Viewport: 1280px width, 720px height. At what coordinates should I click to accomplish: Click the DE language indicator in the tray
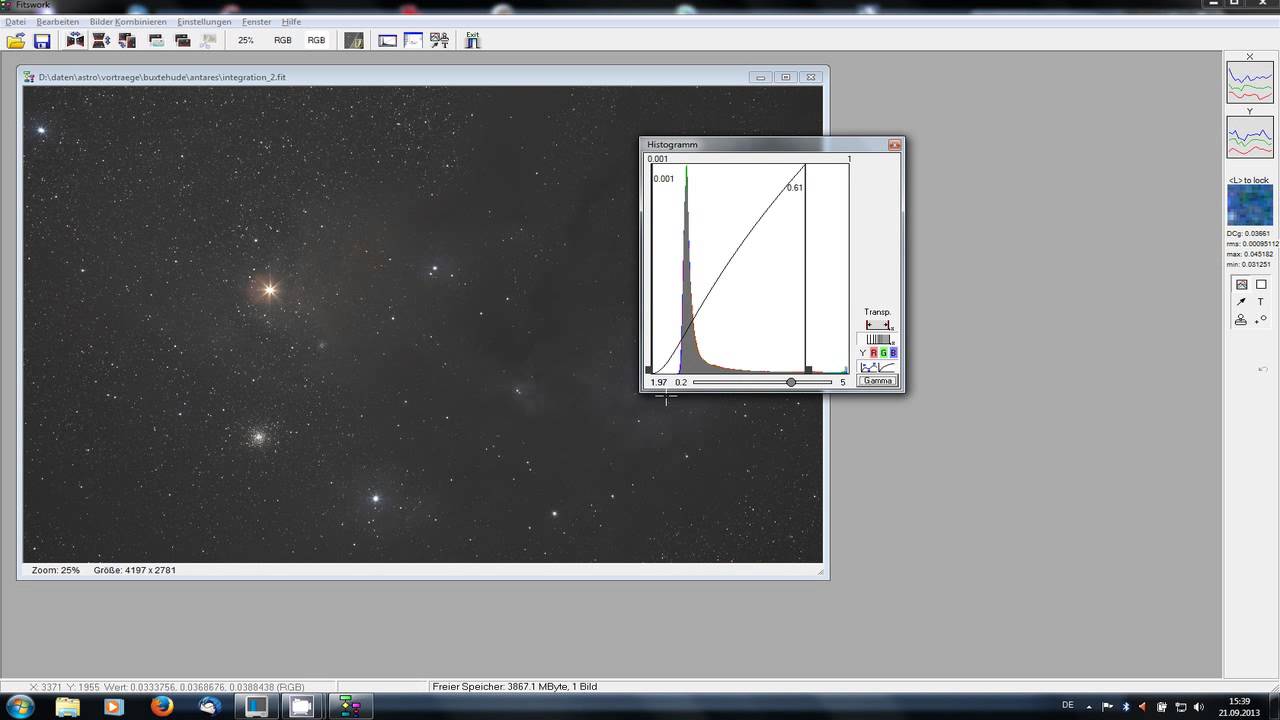click(1068, 705)
